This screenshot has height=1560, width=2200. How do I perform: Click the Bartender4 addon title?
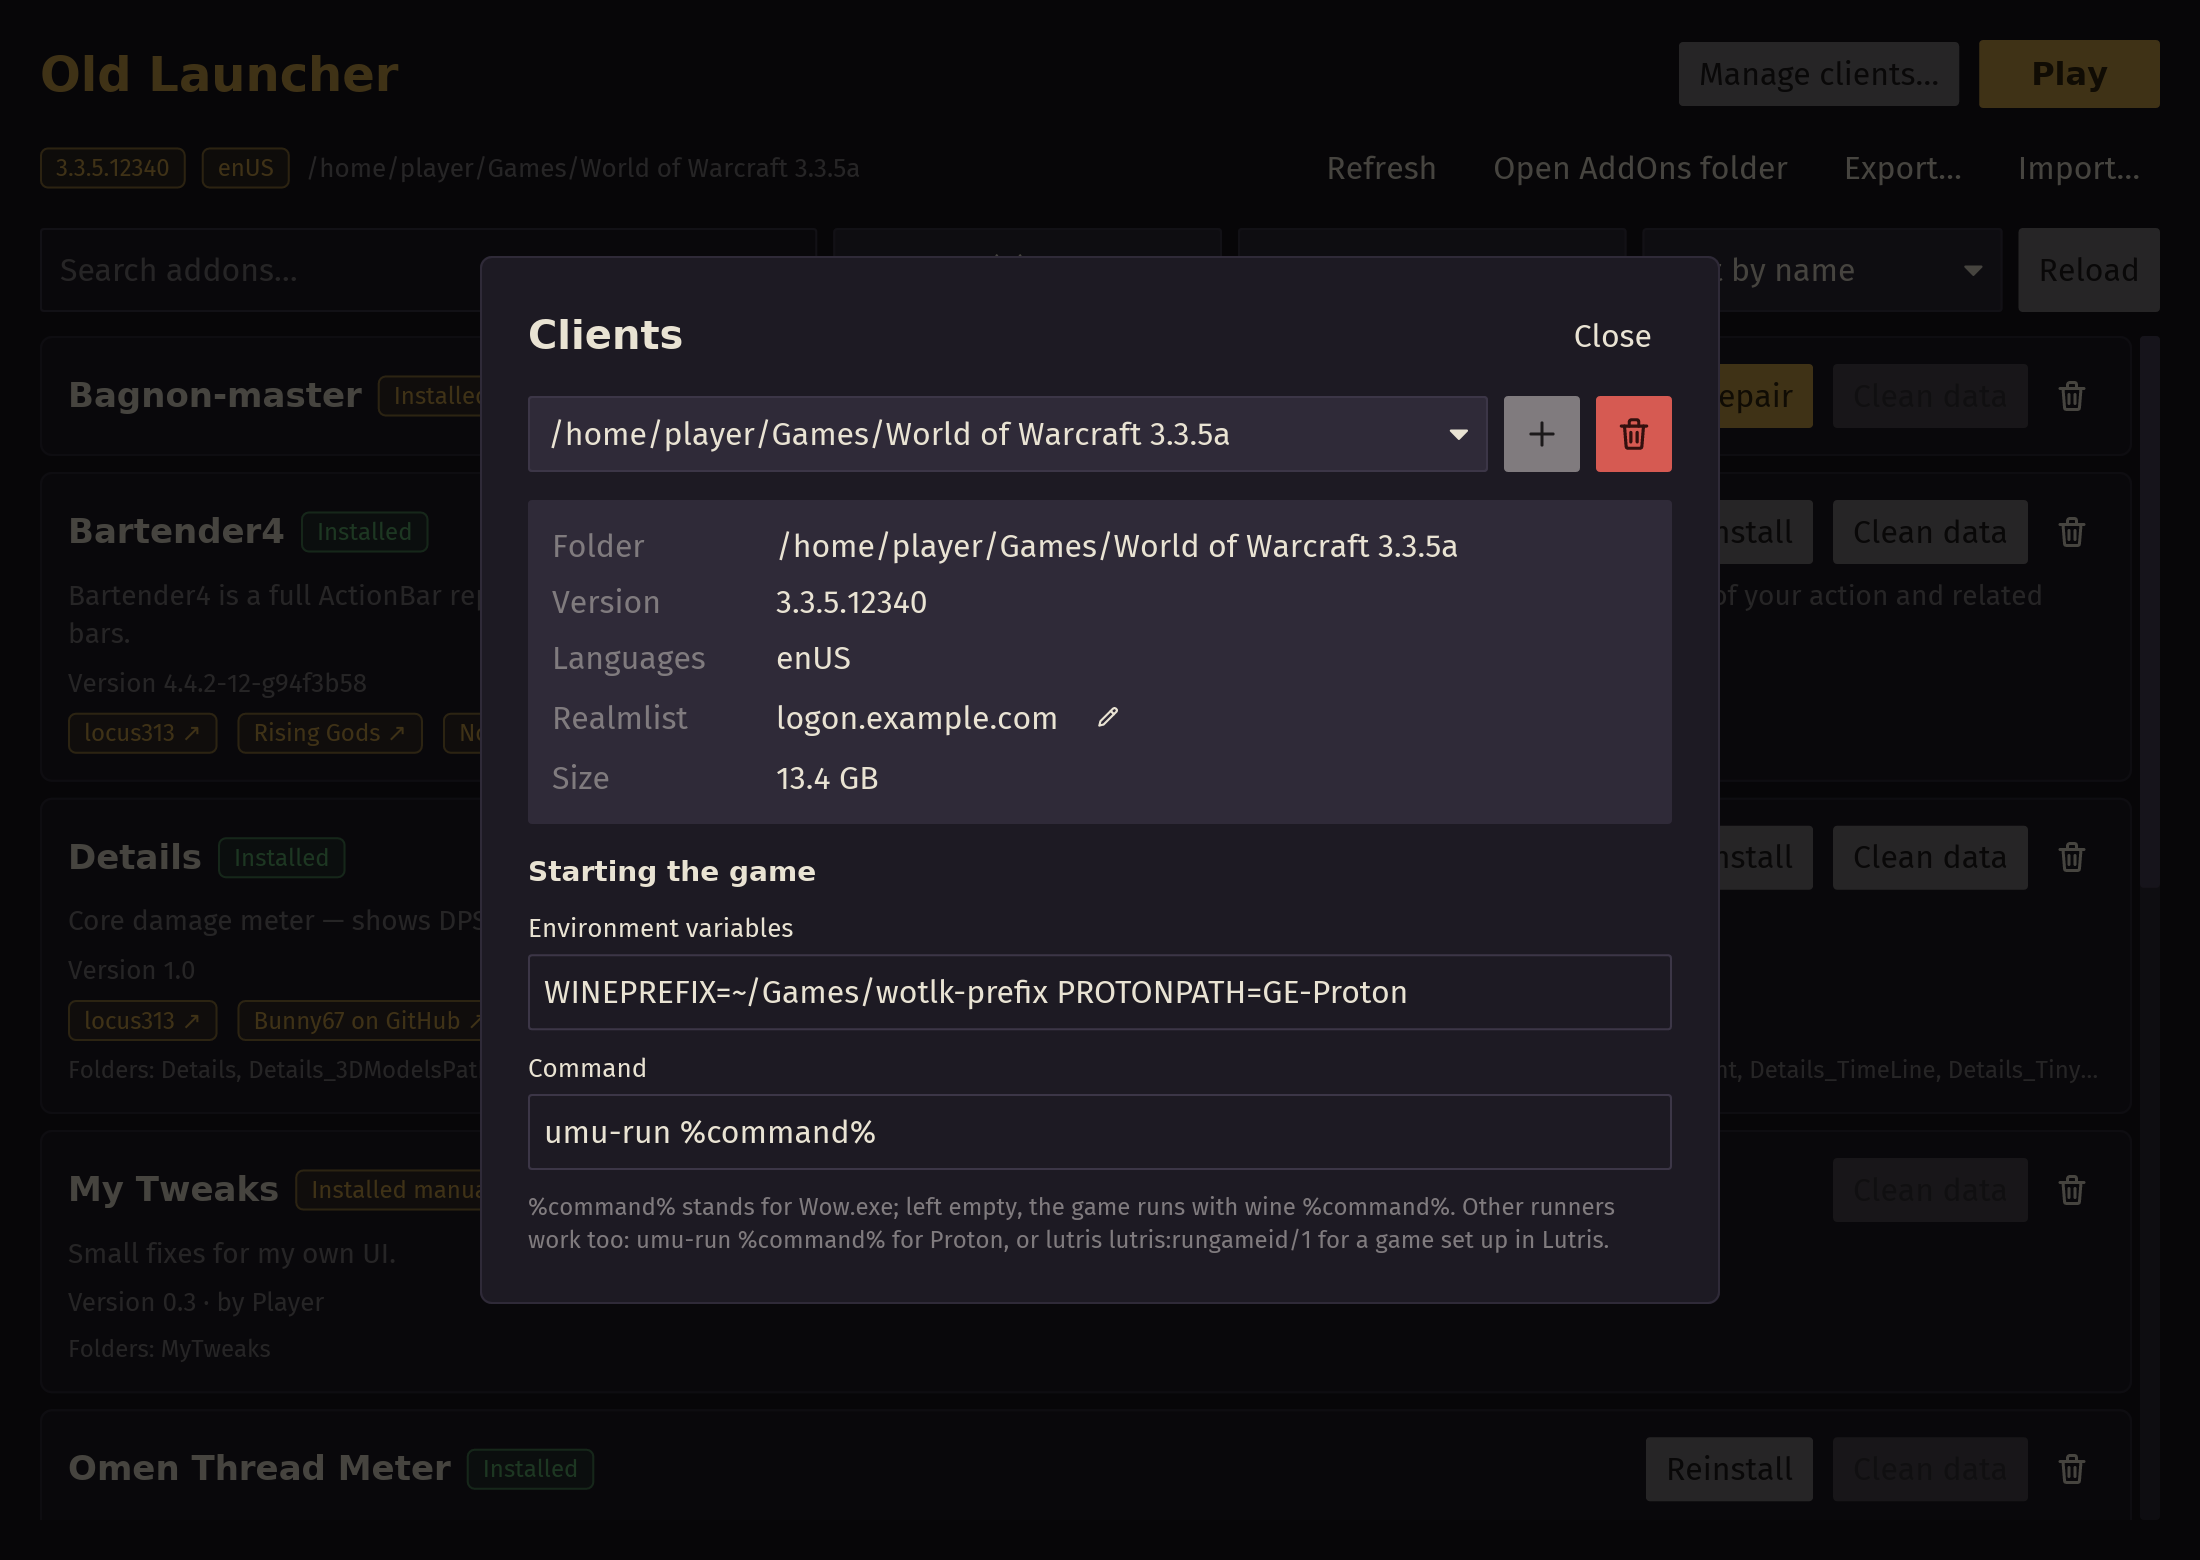coord(176,531)
